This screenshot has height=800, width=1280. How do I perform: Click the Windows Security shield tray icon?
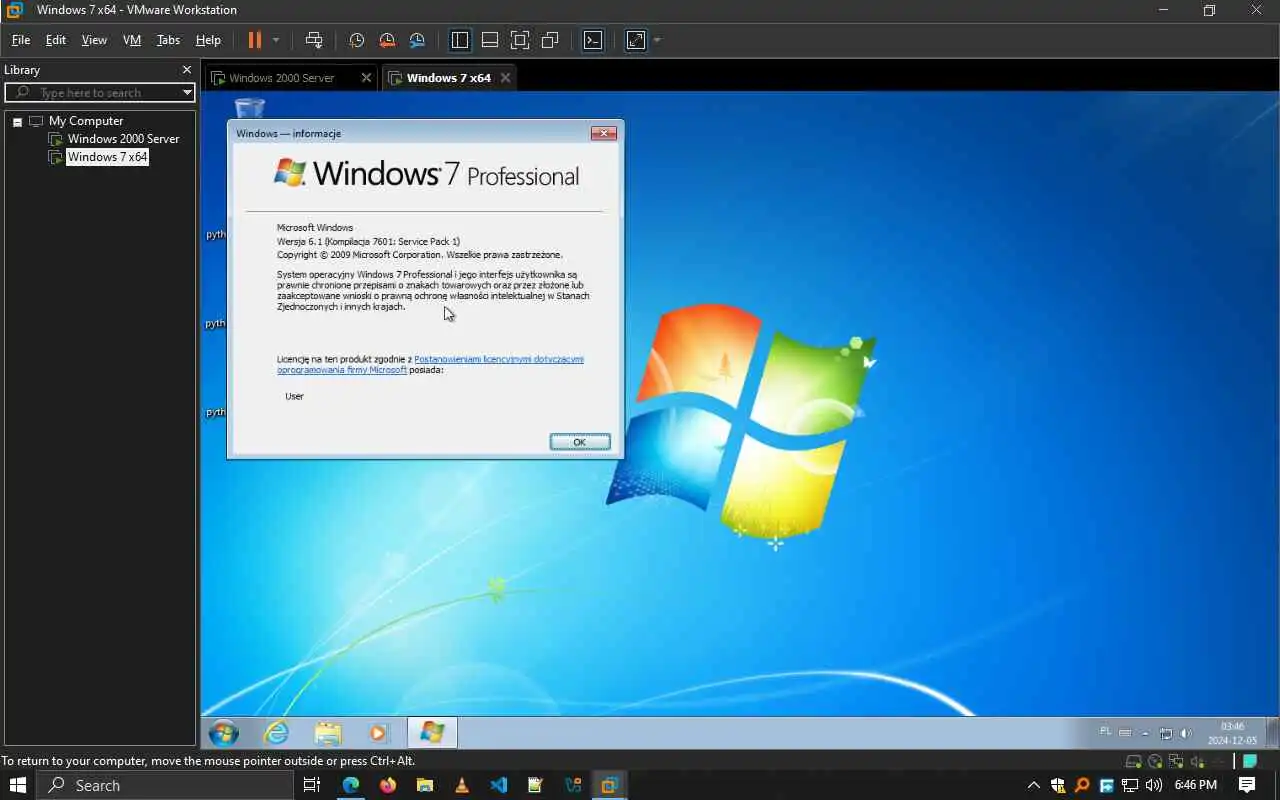point(1058,785)
